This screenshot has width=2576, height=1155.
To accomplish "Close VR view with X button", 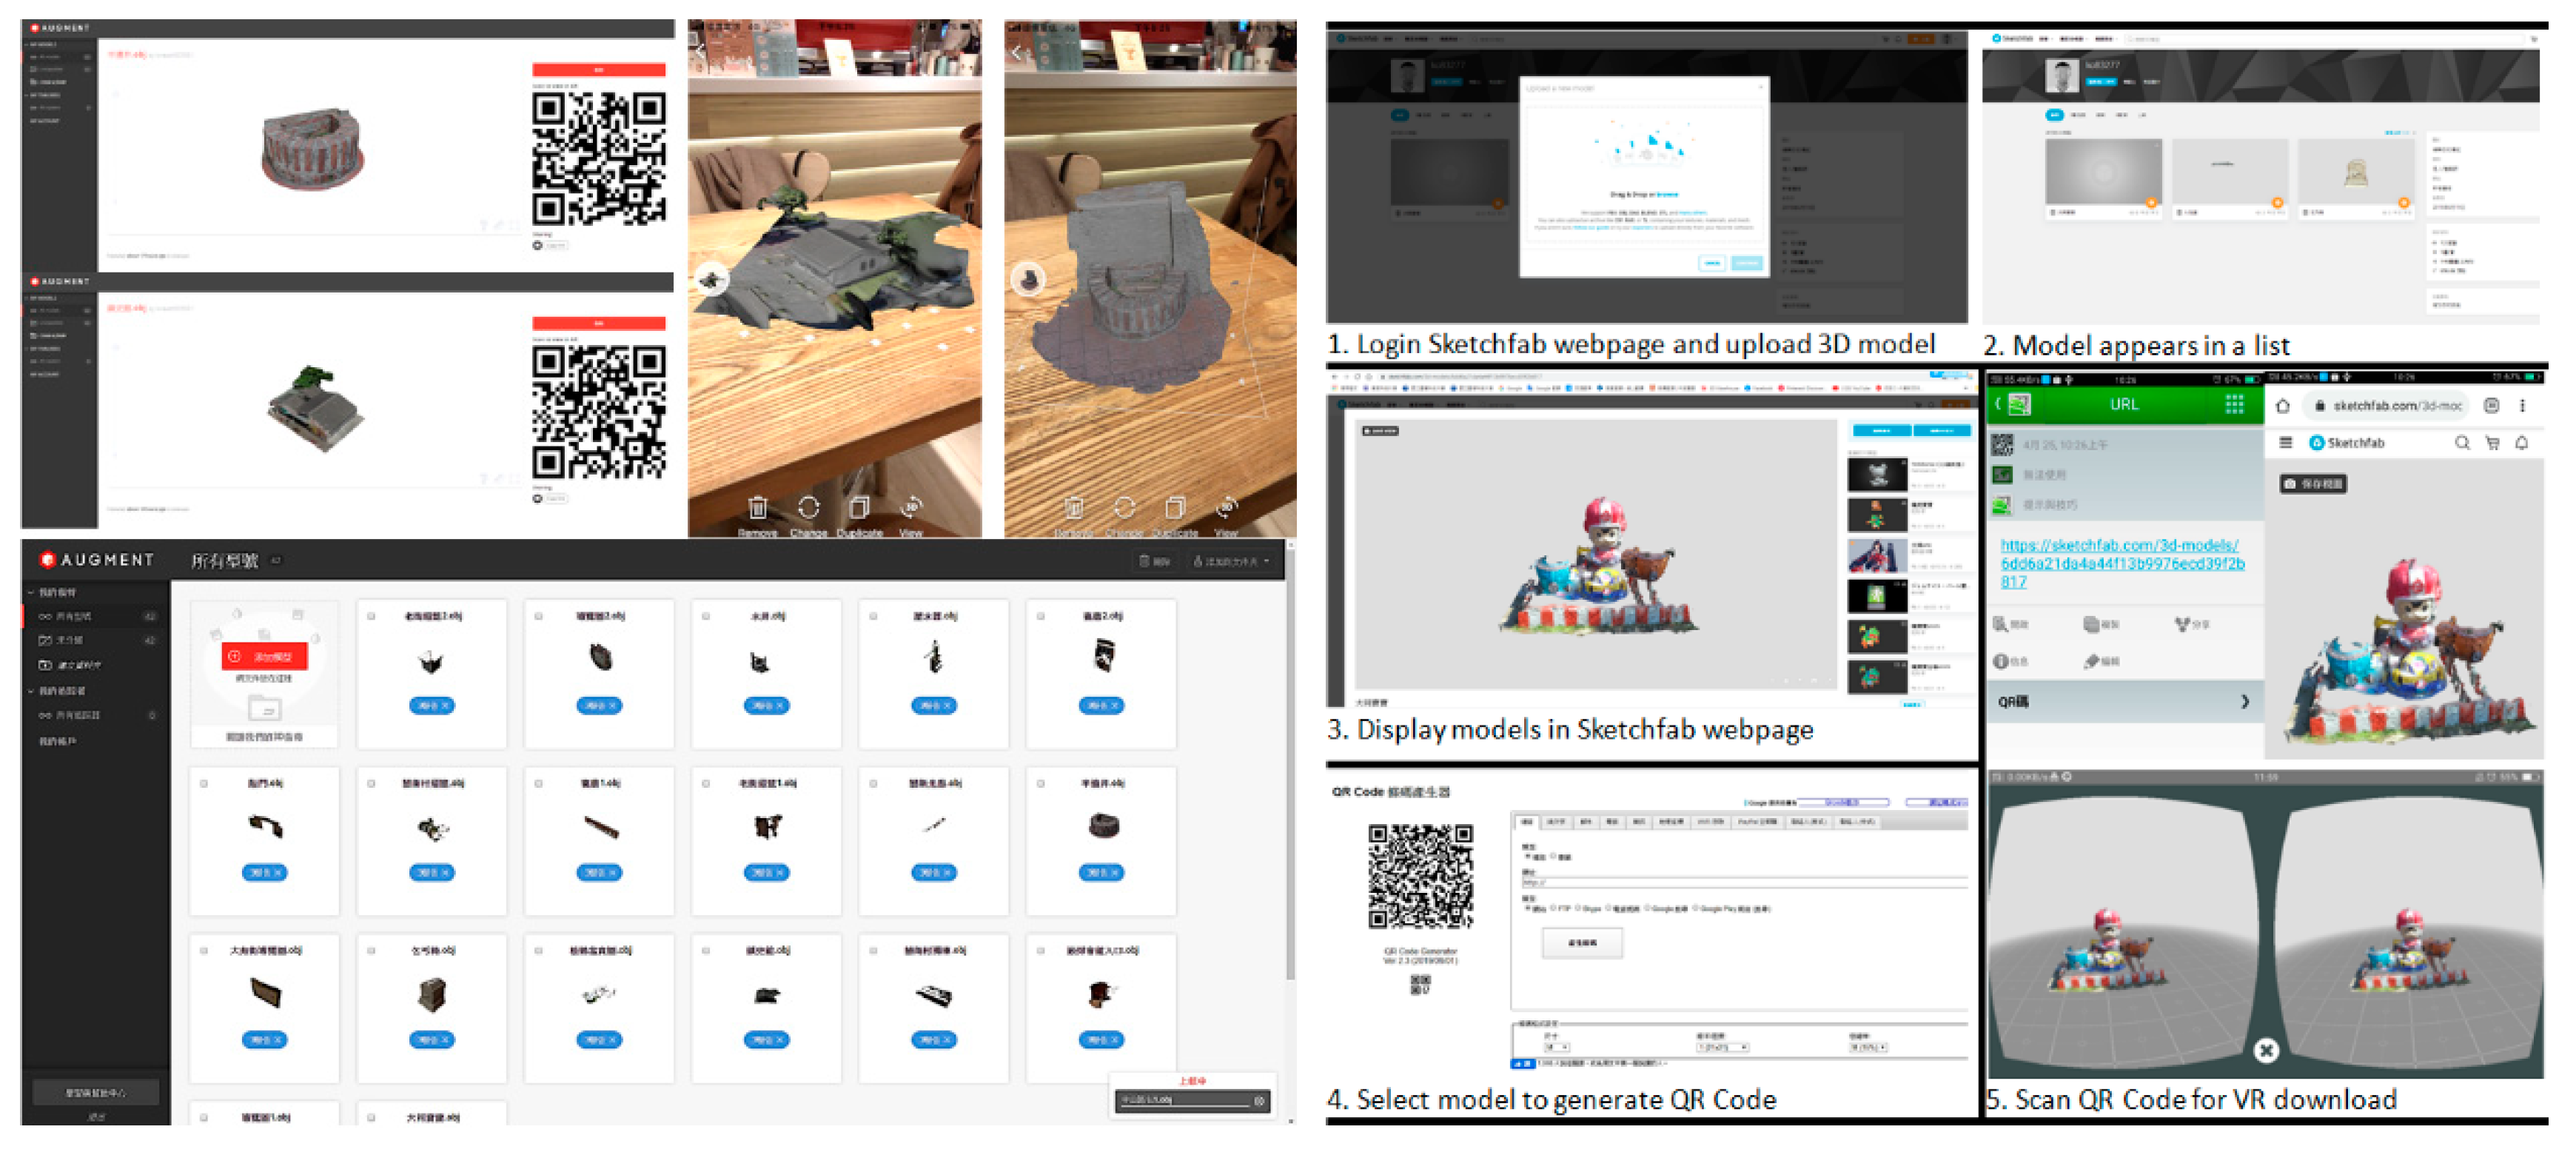I will click(x=2266, y=1050).
